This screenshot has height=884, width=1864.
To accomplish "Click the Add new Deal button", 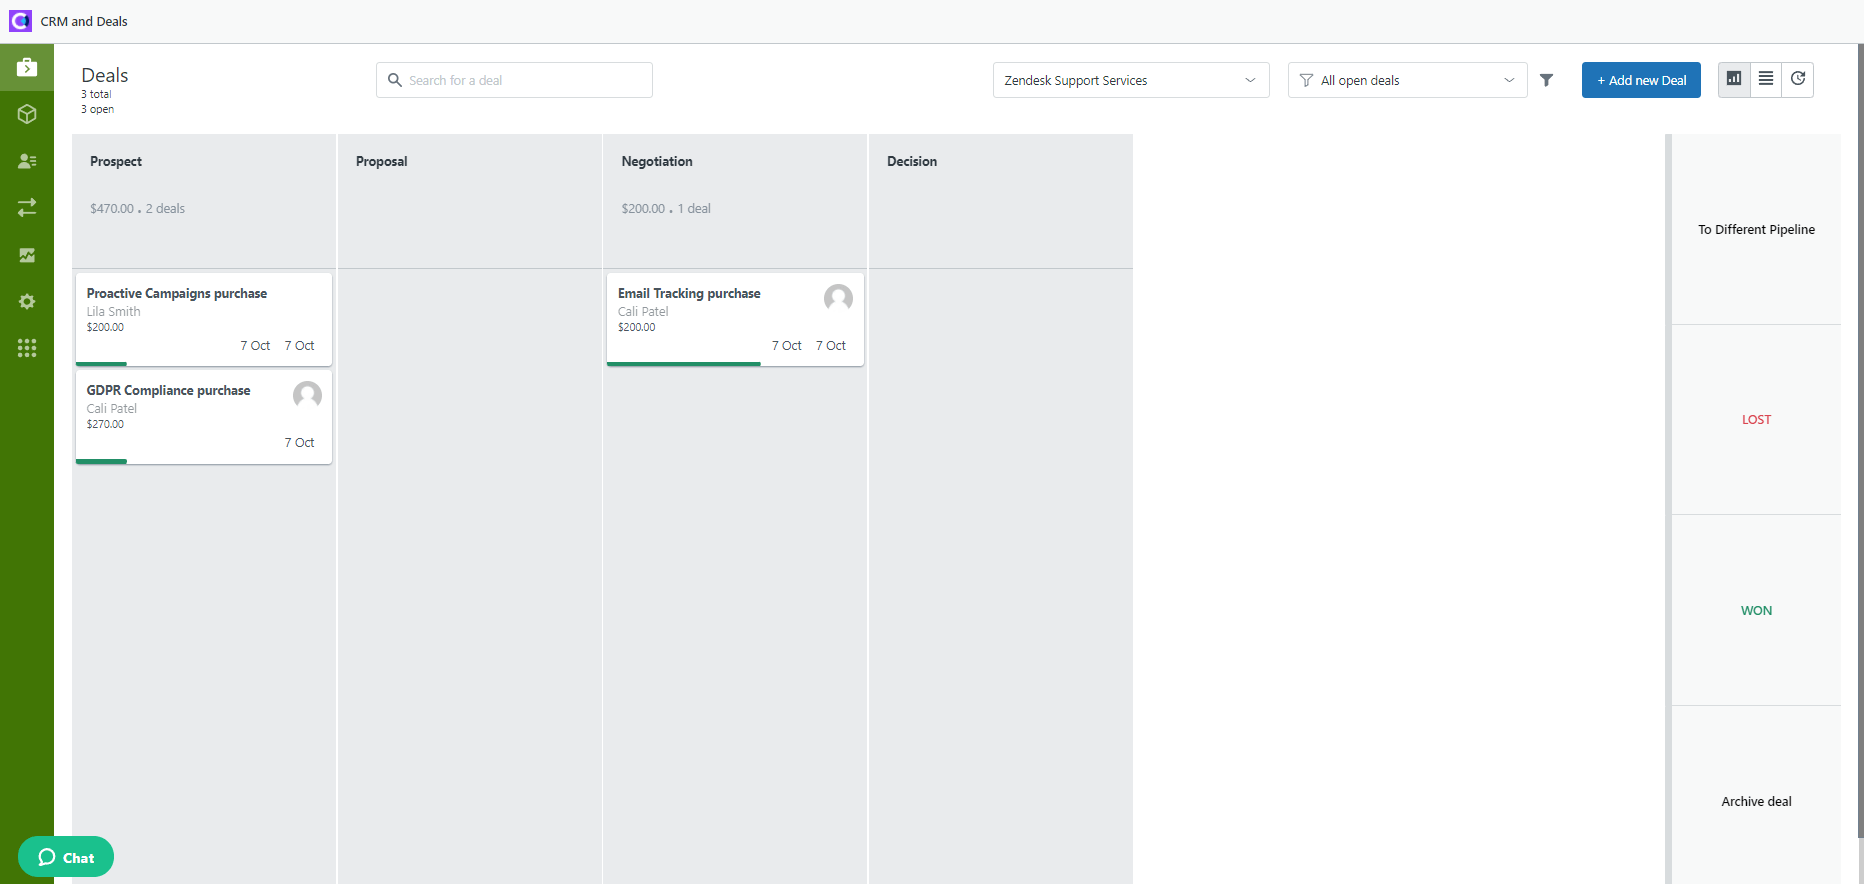I will coord(1641,80).
